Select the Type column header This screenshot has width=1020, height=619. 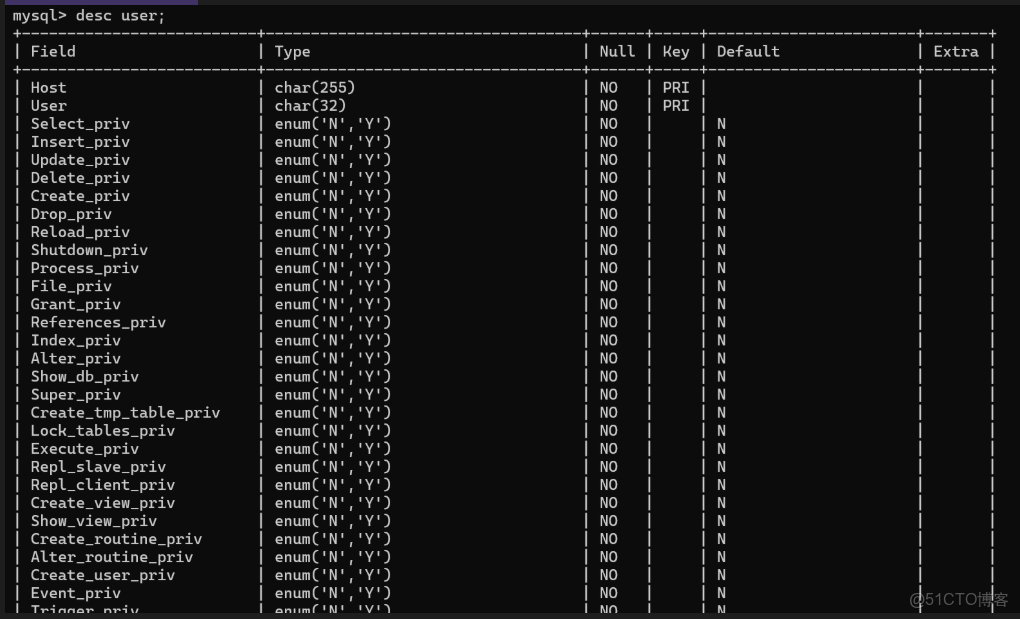point(292,51)
